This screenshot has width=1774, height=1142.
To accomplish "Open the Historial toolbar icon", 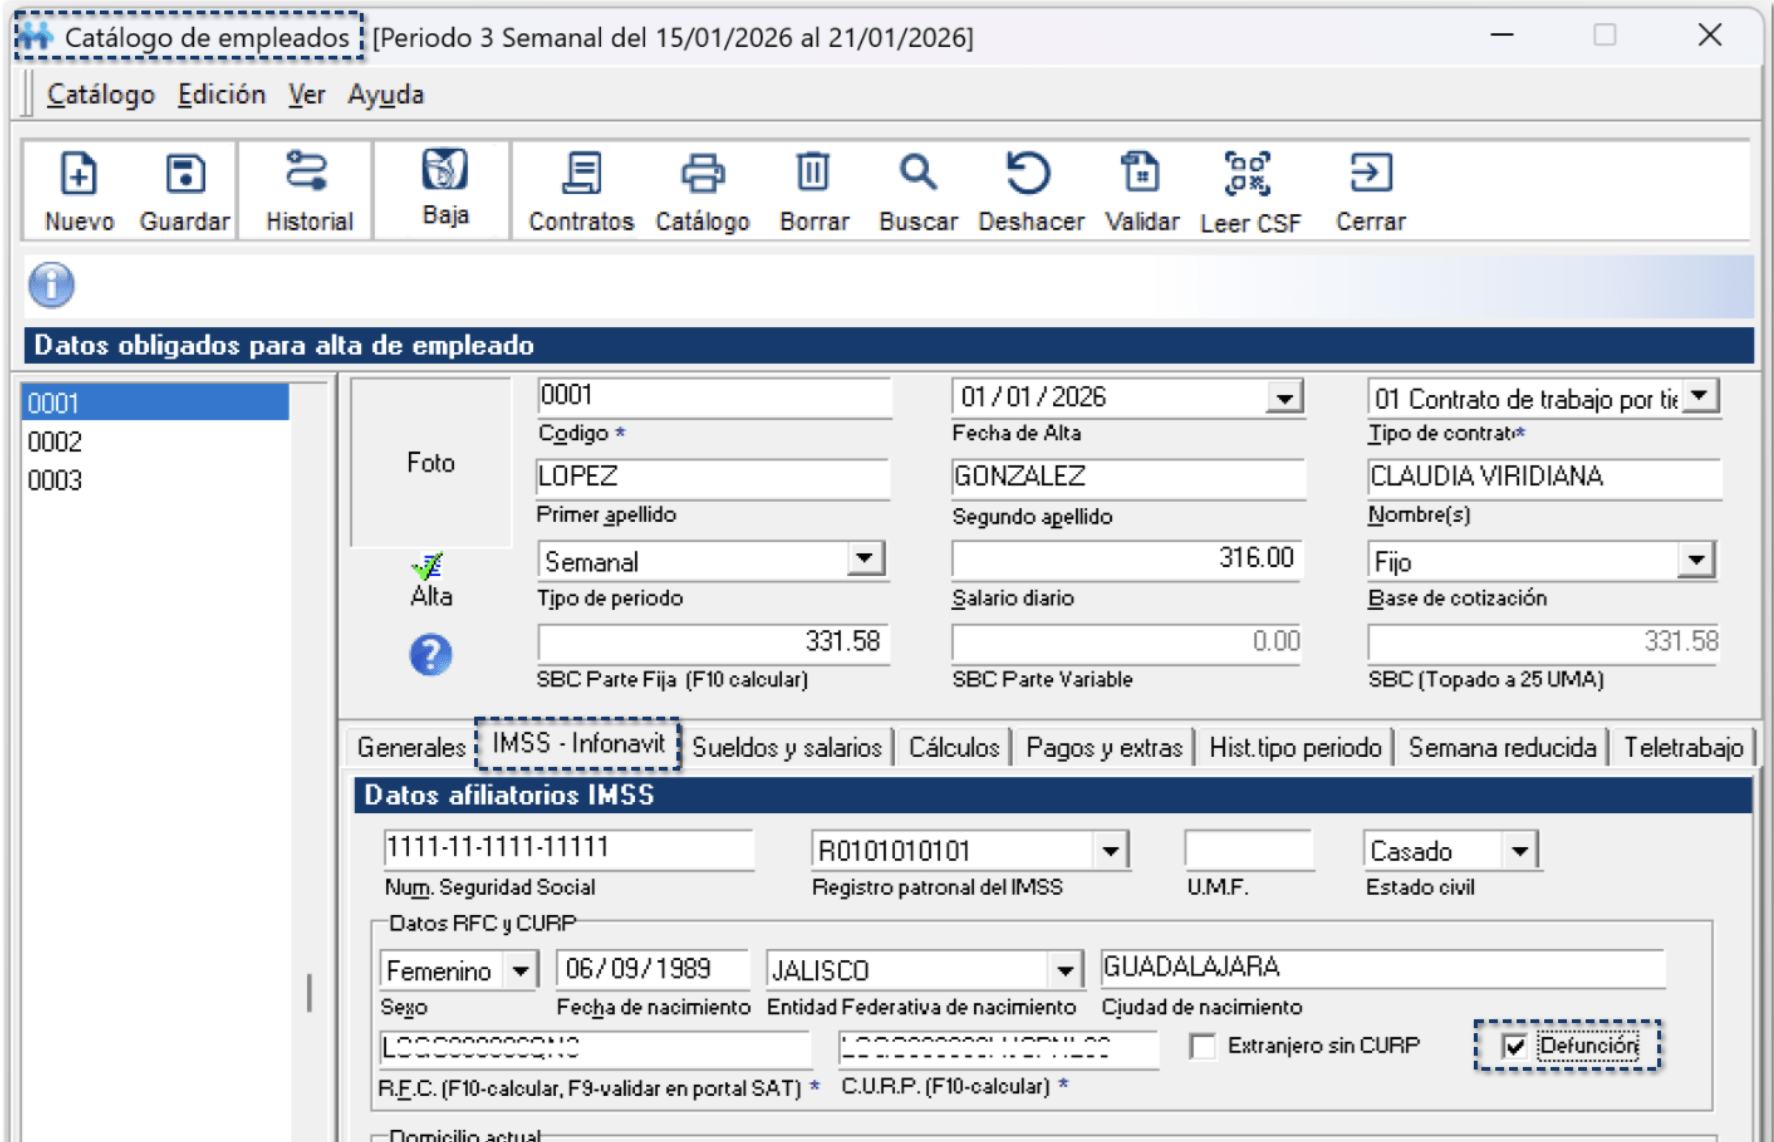I will pos(308,173).
